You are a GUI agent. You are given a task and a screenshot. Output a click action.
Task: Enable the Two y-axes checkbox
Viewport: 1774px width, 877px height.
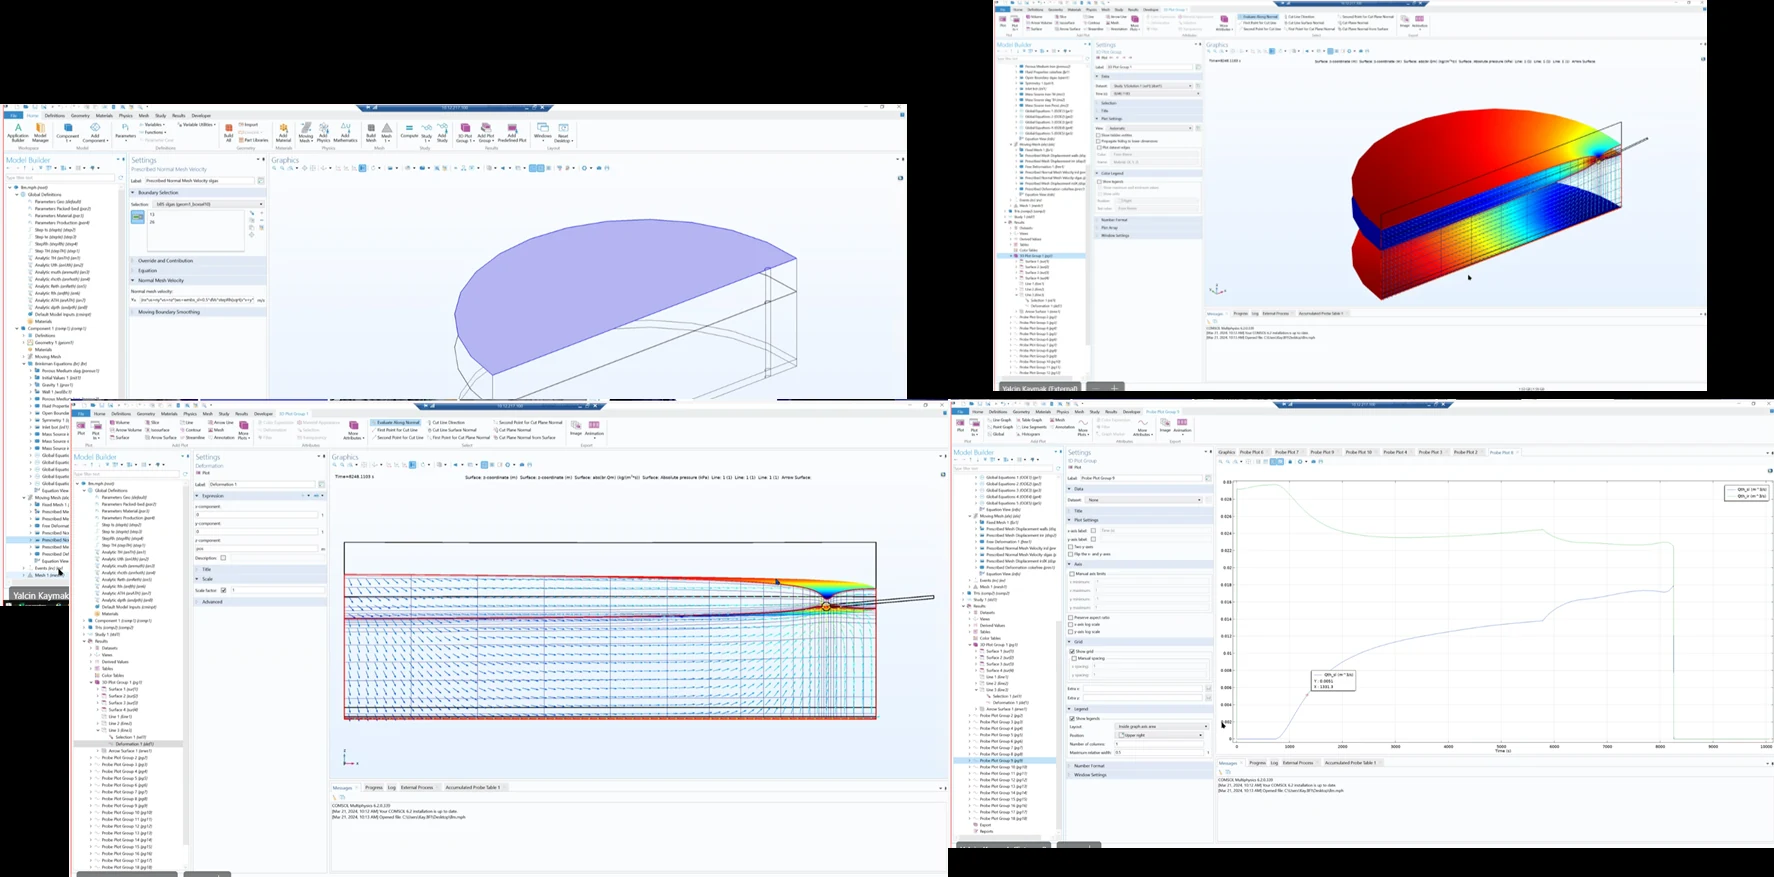coord(1071,547)
